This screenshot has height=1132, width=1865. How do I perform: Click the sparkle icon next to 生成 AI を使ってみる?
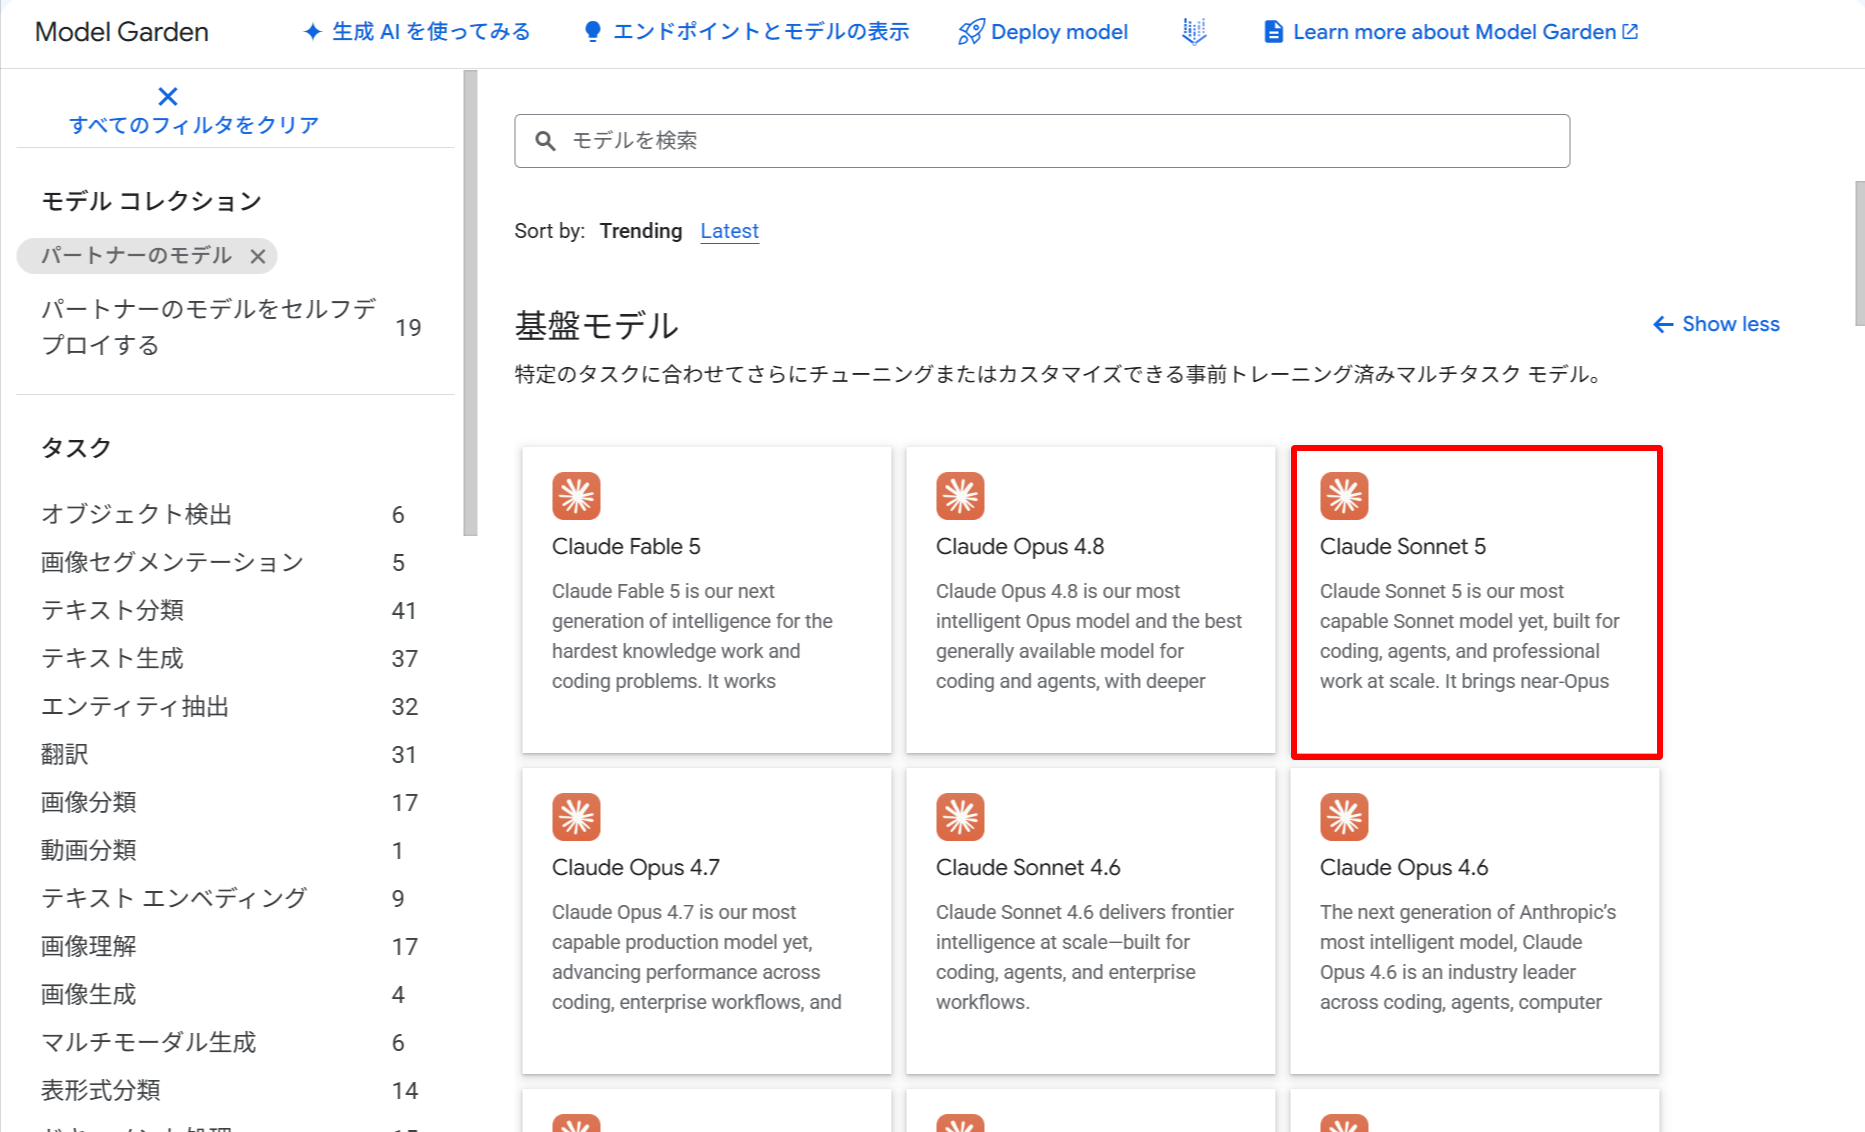(313, 32)
